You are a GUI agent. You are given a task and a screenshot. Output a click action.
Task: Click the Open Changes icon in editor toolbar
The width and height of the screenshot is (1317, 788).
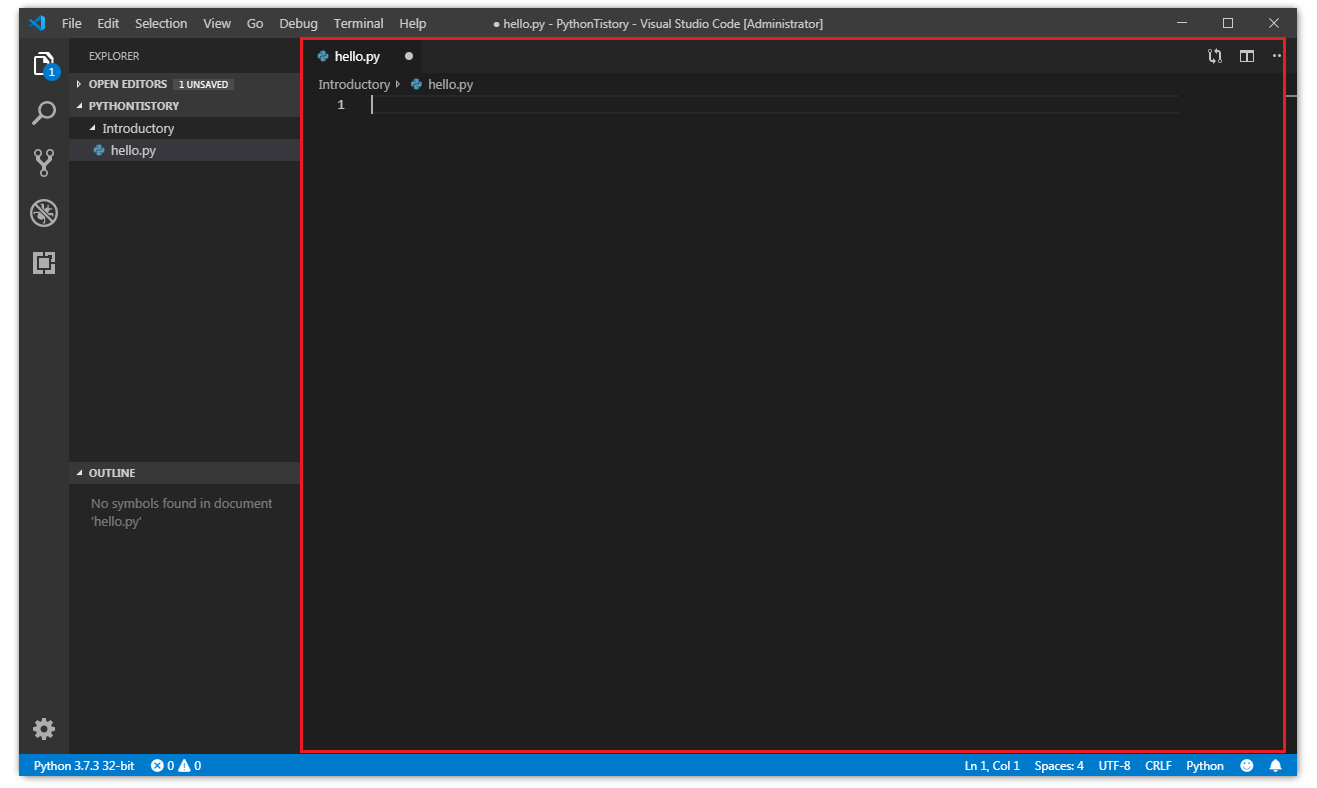[x=1215, y=56]
